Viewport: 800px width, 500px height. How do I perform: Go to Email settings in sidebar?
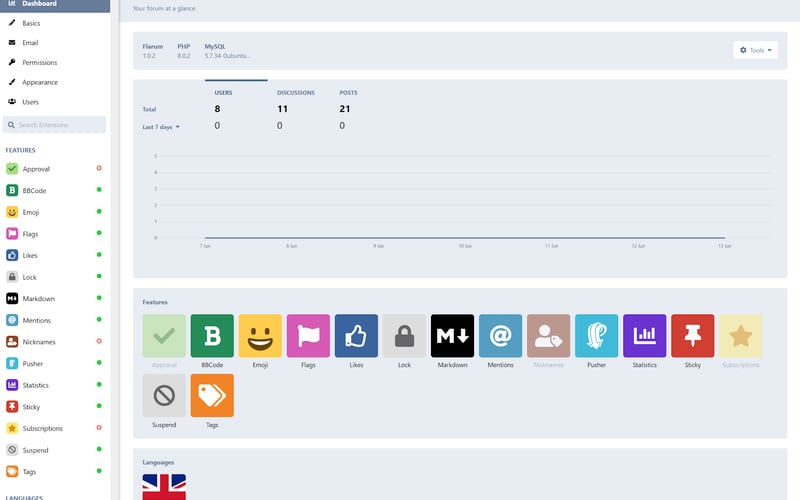coord(55,43)
